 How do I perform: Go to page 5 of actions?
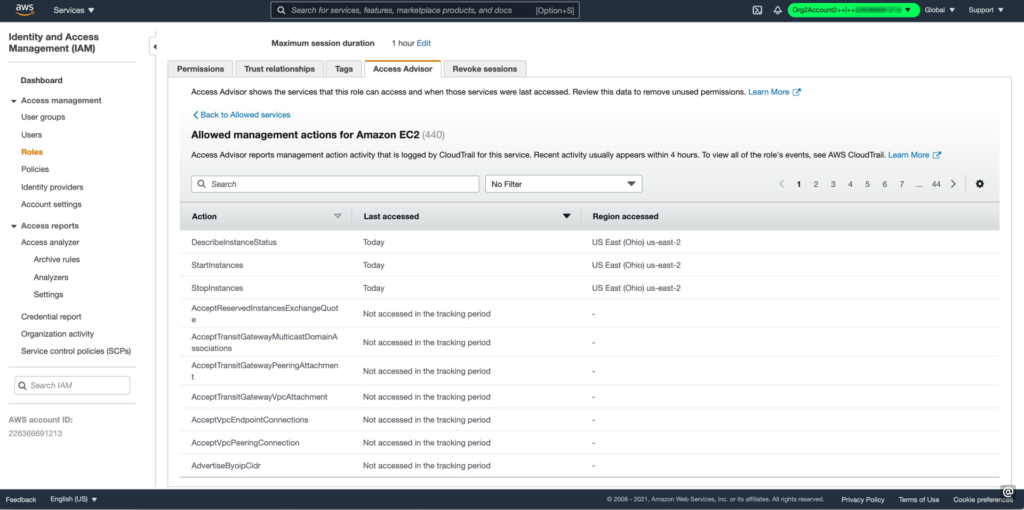coord(867,184)
